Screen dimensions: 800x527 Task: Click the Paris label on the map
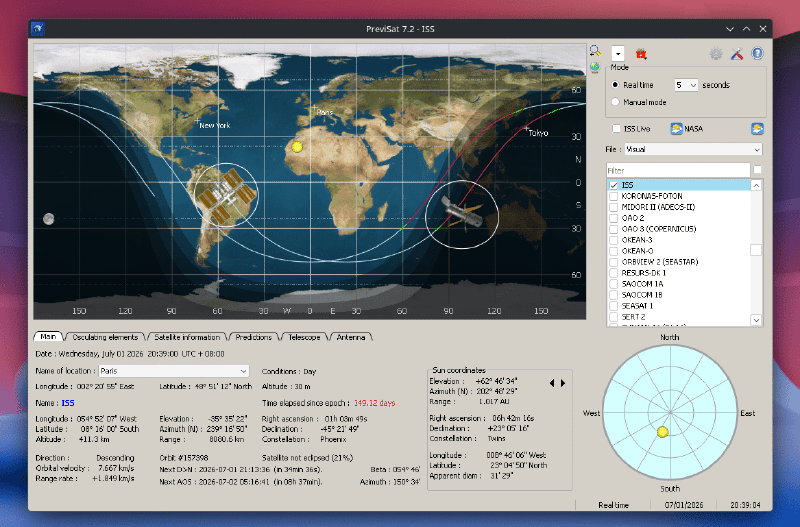coord(324,112)
